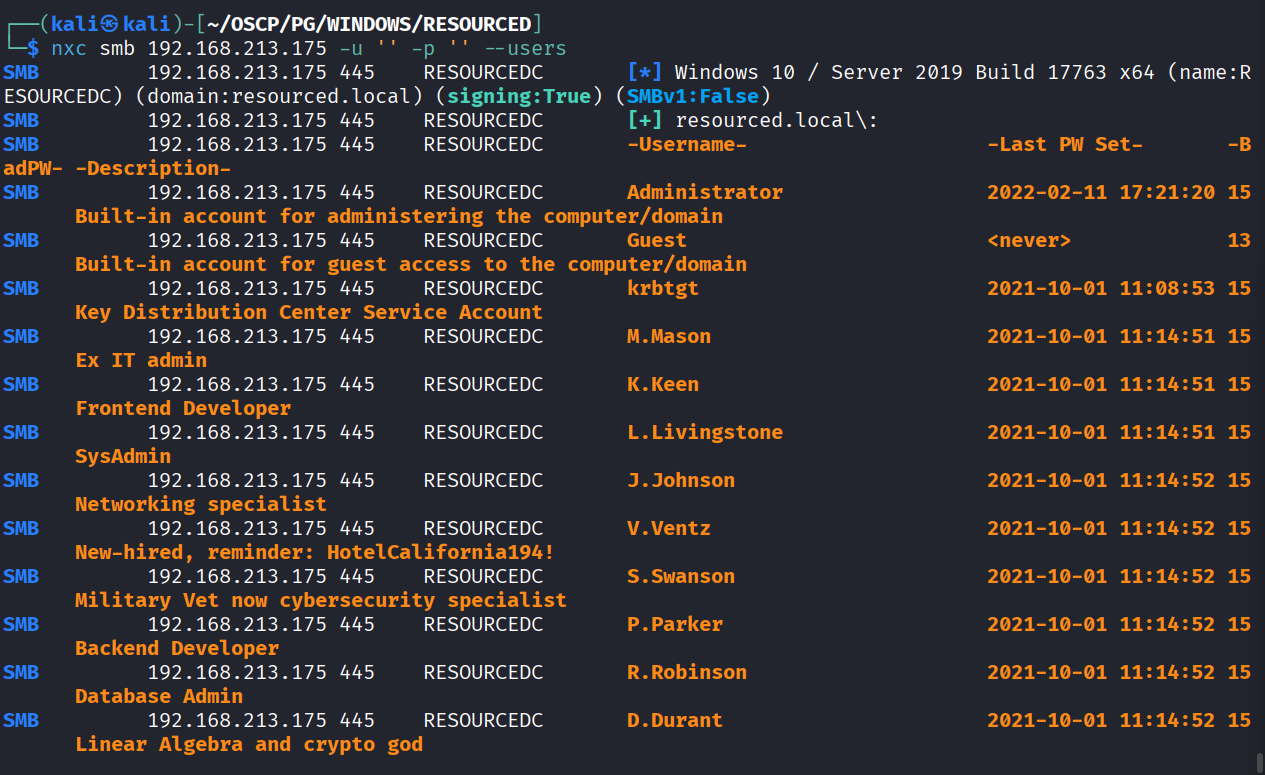The height and width of the screenshot is (775, 1265).
Task: Click the Database Admin description
Action: [159, 696]
